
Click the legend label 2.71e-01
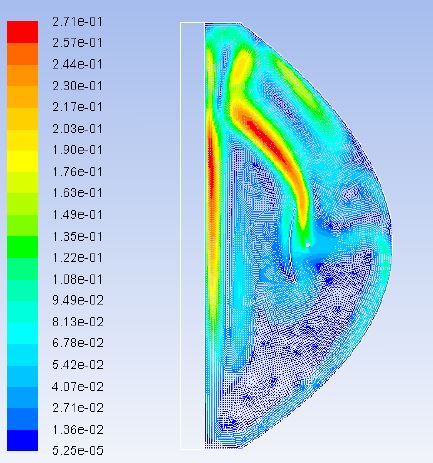(x=77, y=22)
